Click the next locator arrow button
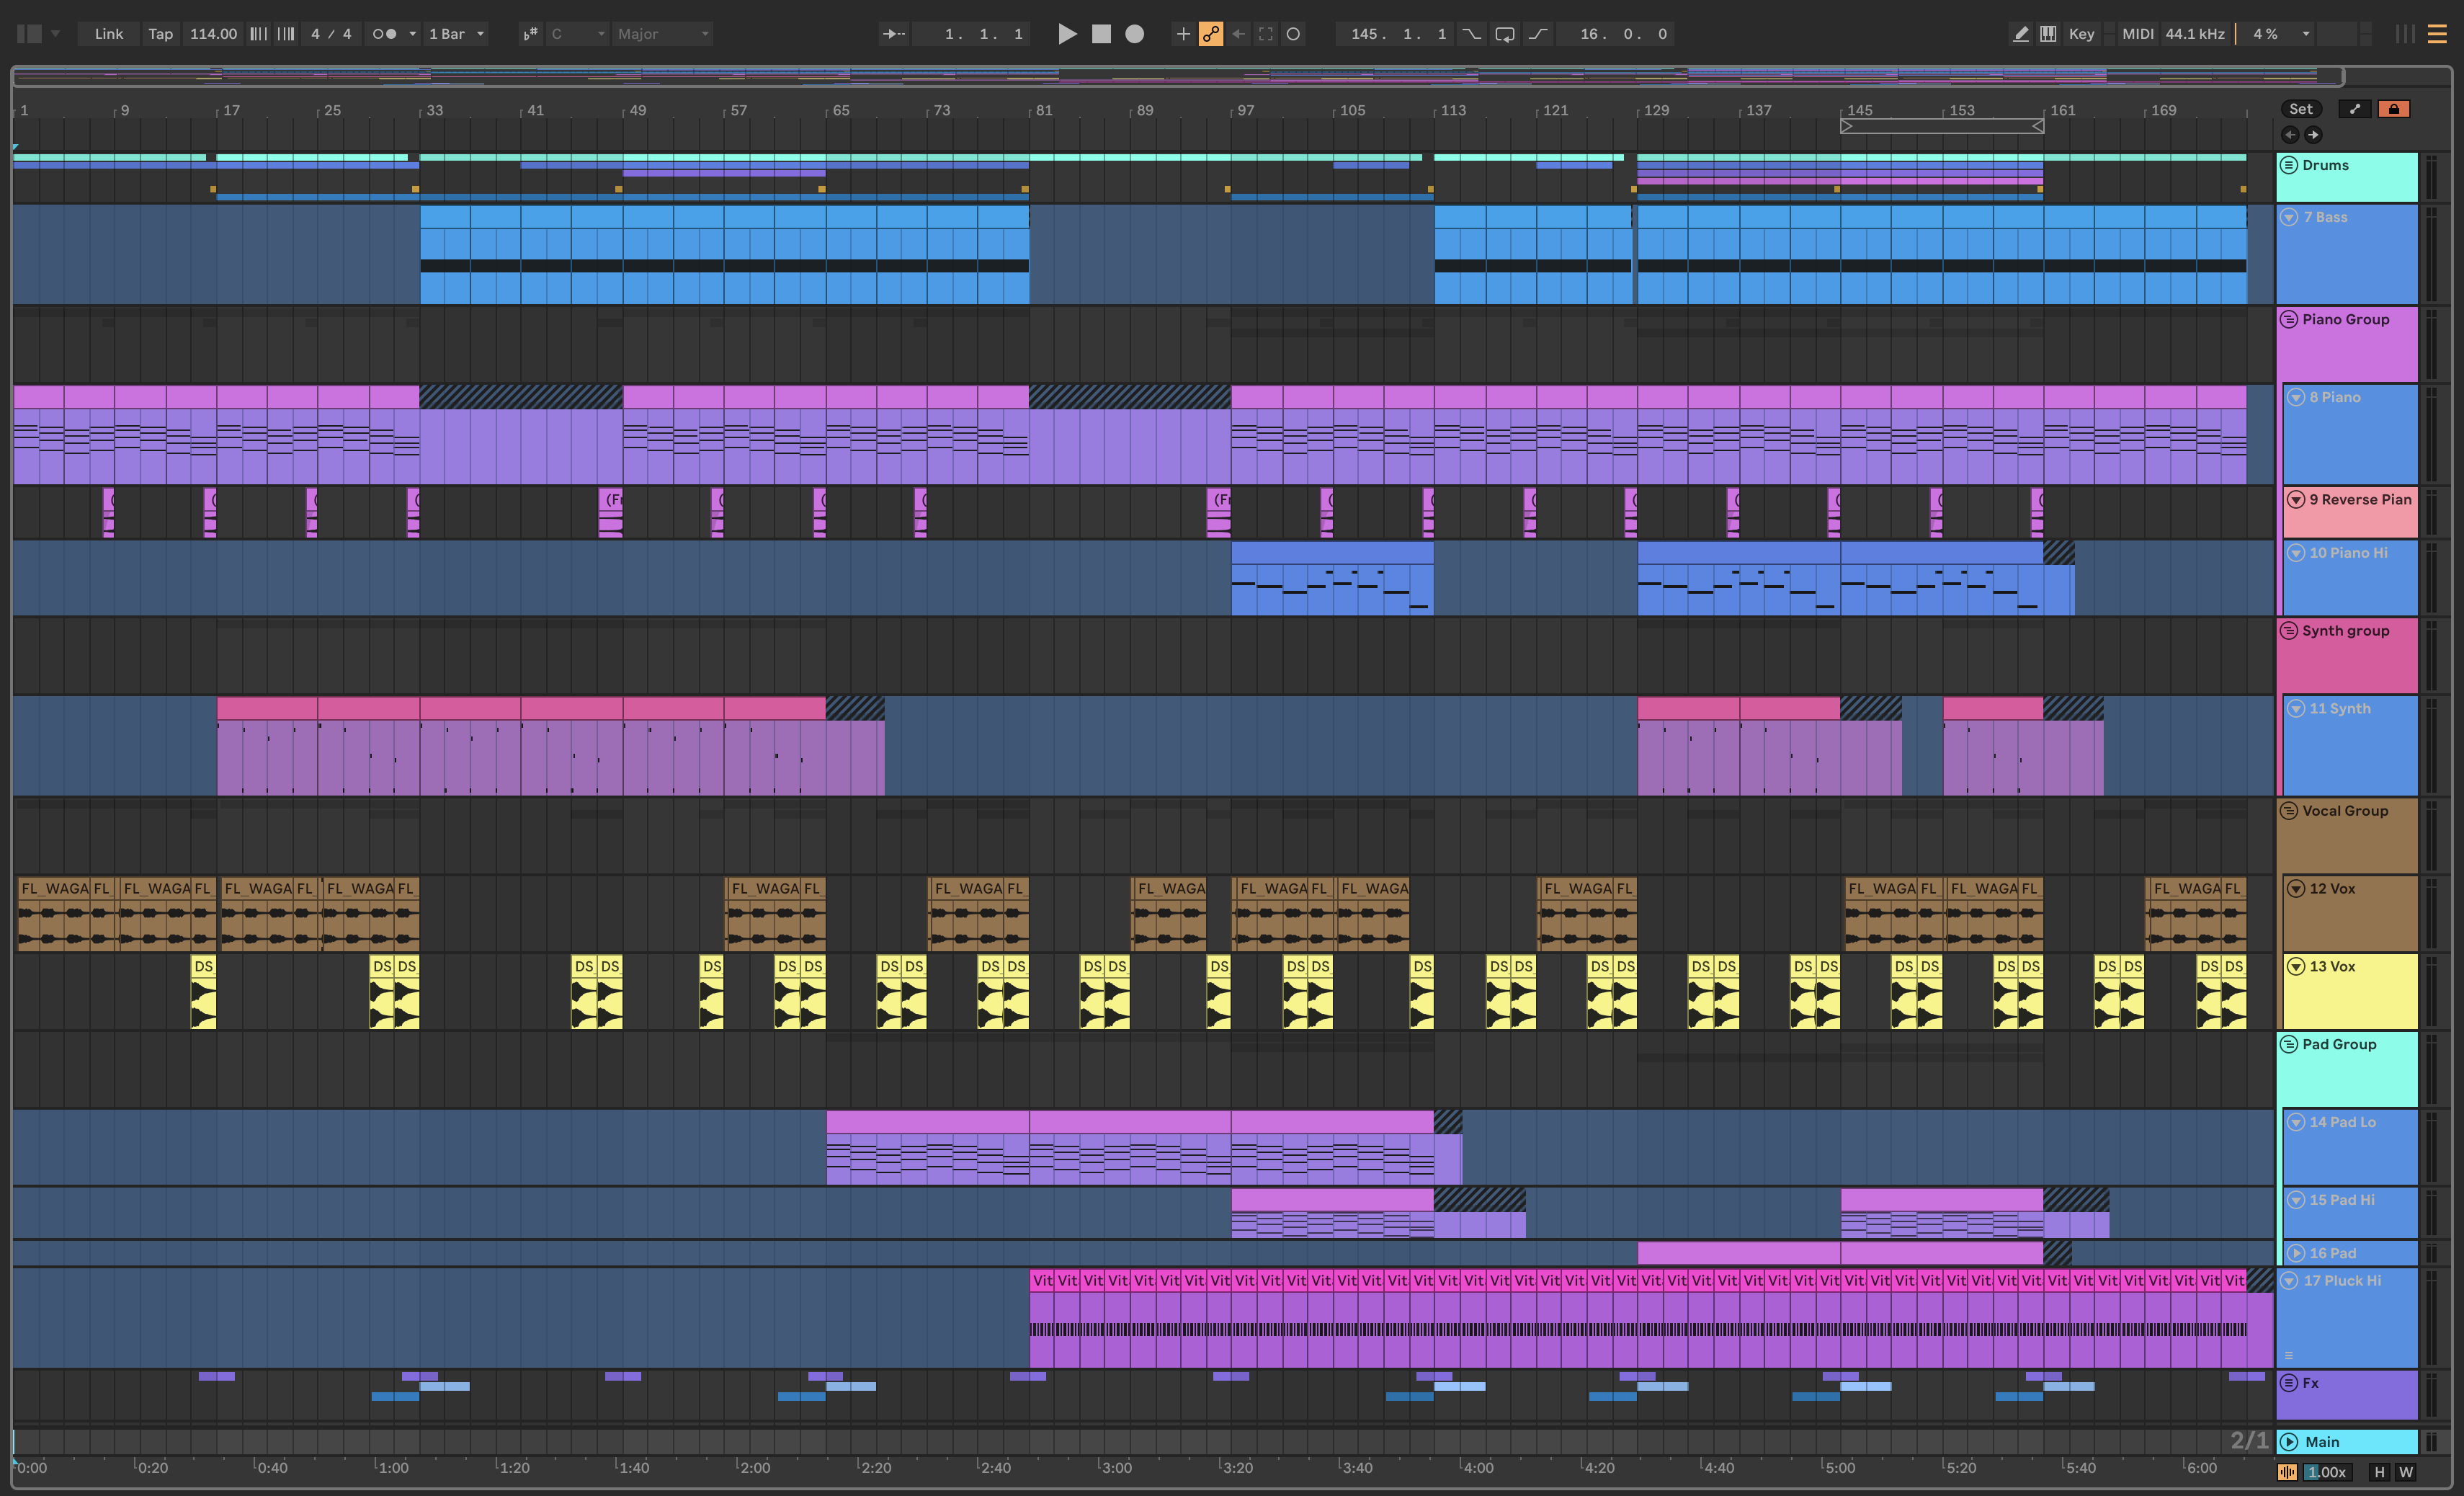The height and width of the screenshot is (1496, 2464). coord(2313,135)
